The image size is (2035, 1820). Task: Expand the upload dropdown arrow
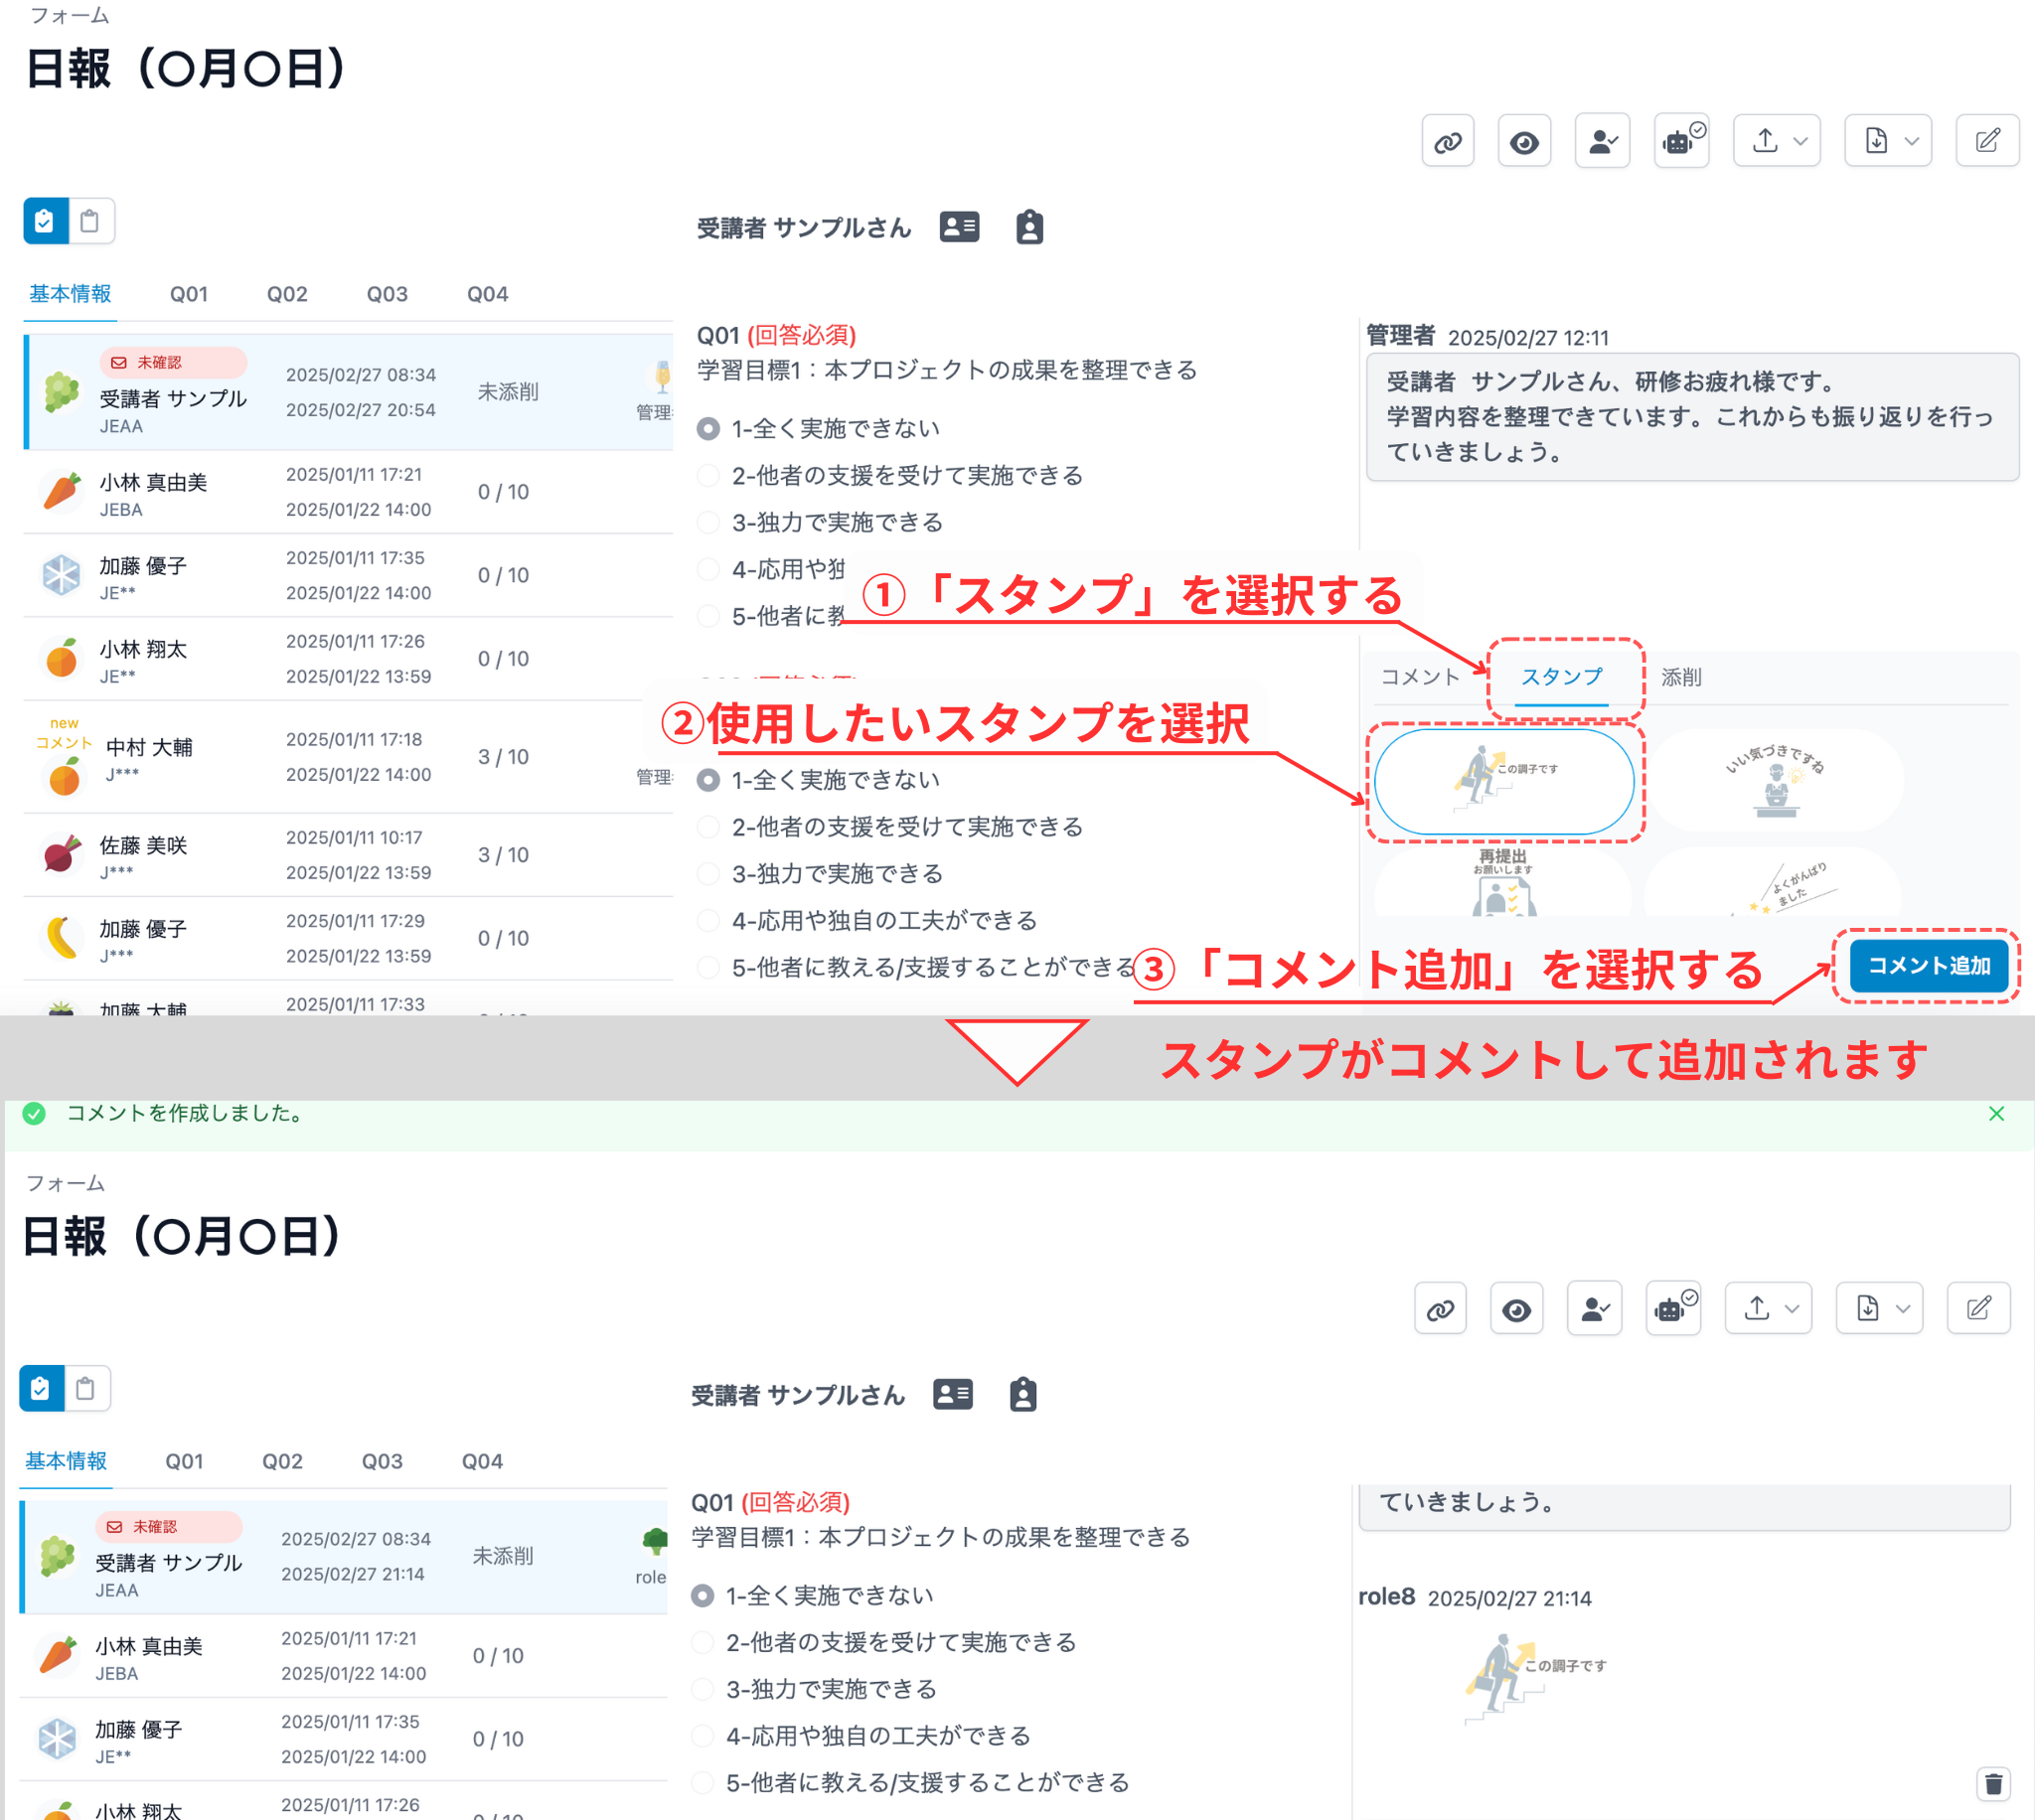[1799, 141]
